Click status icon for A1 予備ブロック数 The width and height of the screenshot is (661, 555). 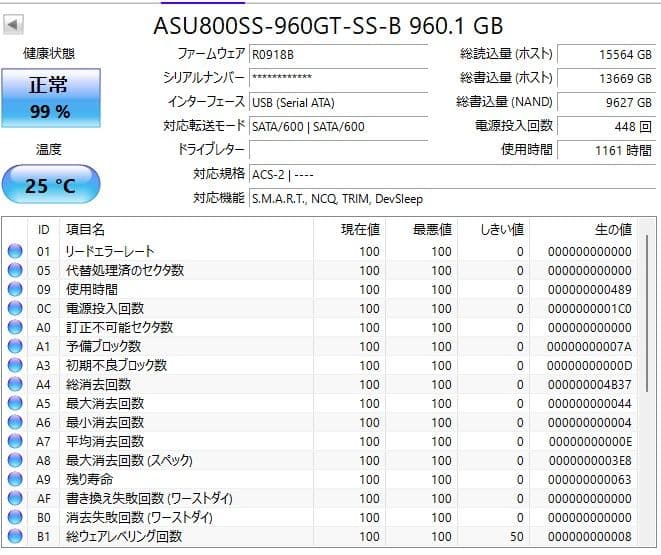pyautogui.click(x=15, y=346)
